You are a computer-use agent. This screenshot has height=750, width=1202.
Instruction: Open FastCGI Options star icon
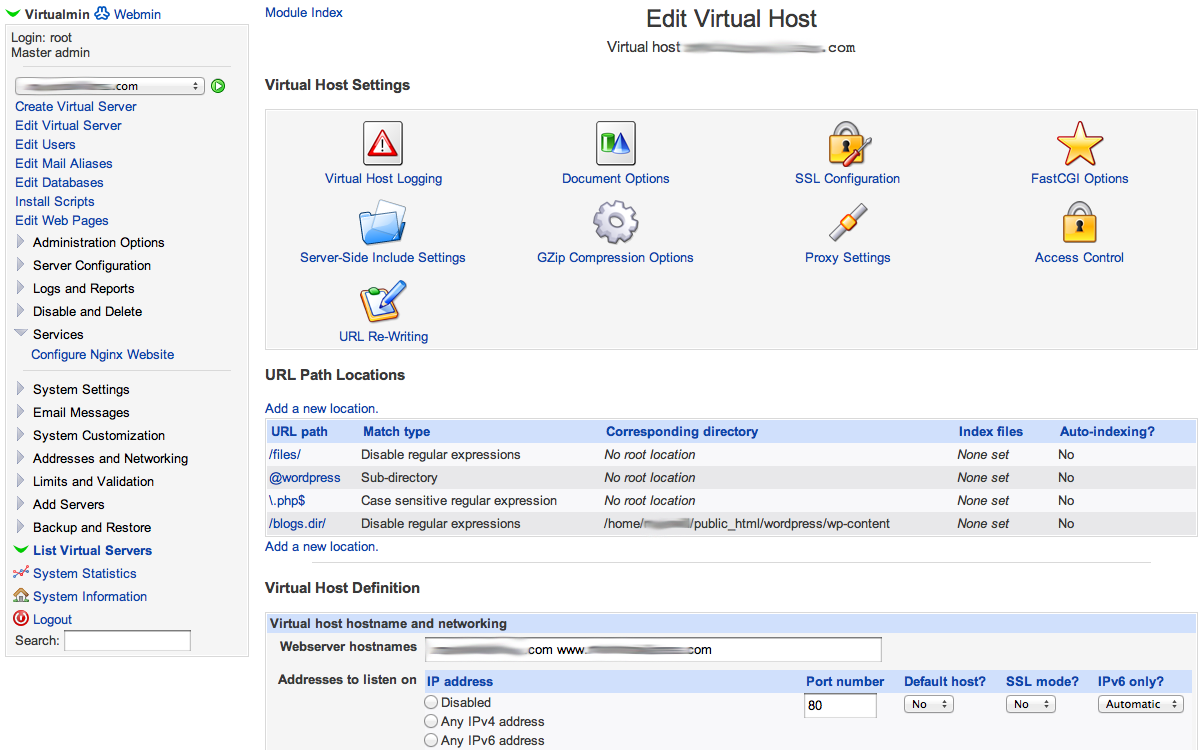[x=1079, y=144]
